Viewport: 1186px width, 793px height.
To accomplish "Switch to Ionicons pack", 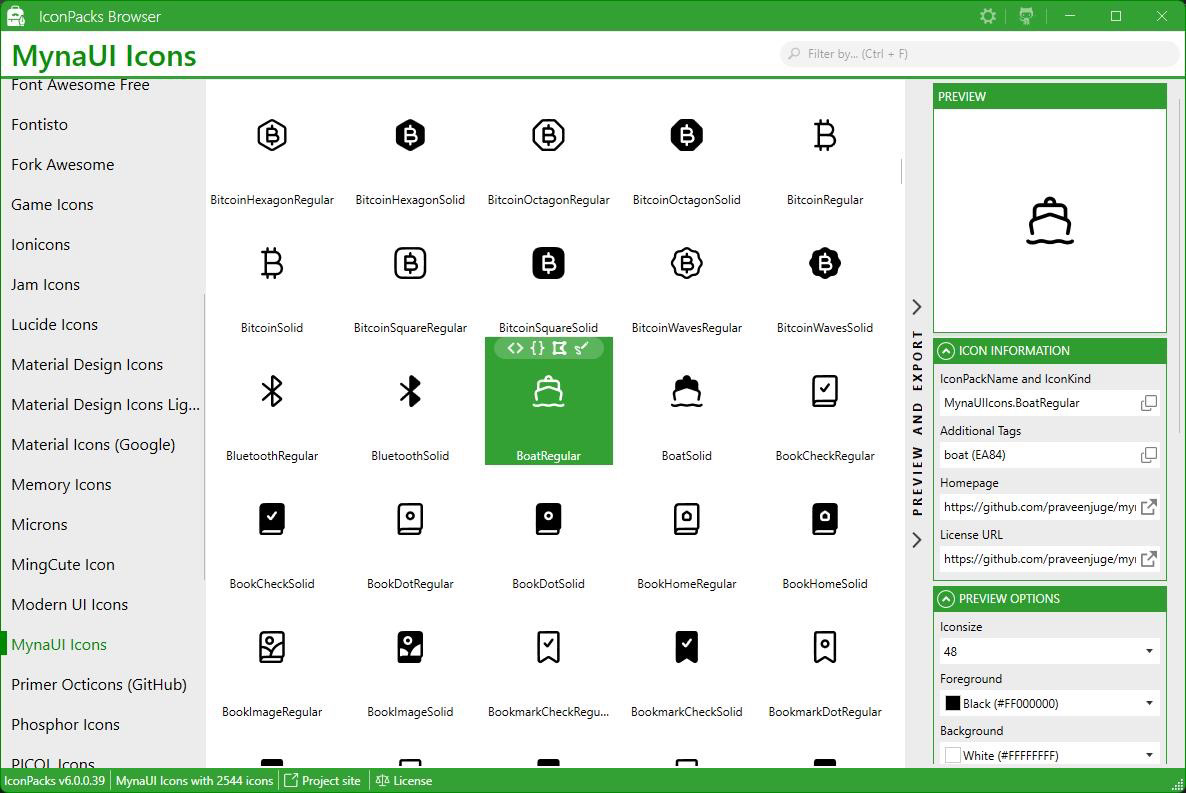I will (x=40, y=245).
